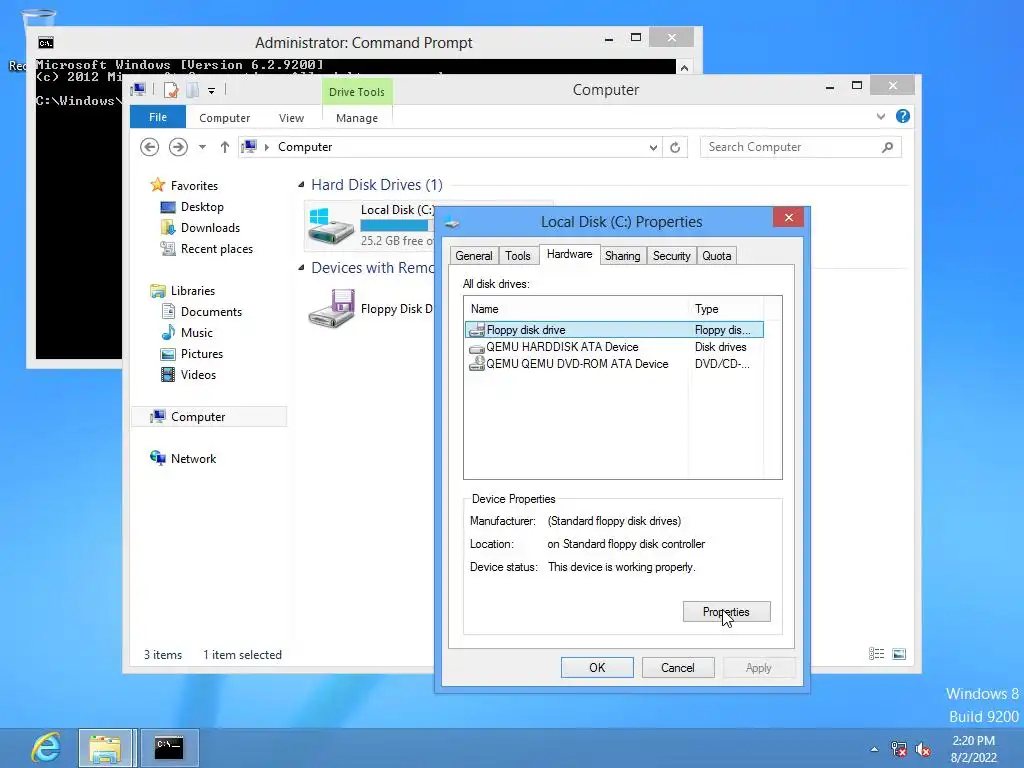Viewport: 1024px width, 768px height.
Task: Open the Manage ribbon tab
Action: (x=357, y=118)
